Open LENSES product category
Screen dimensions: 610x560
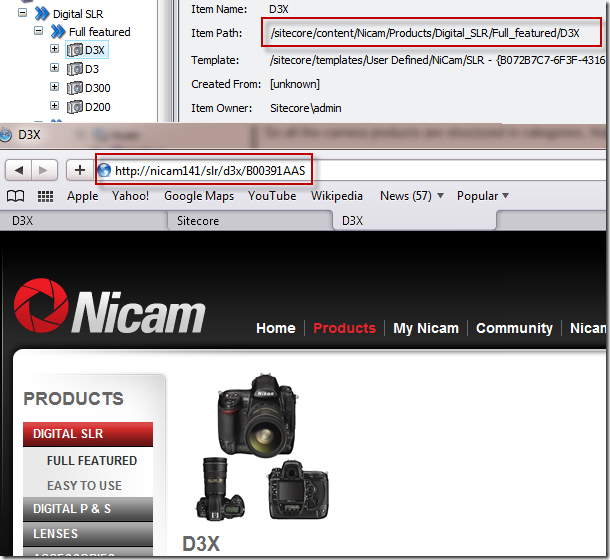pos(88,534)
